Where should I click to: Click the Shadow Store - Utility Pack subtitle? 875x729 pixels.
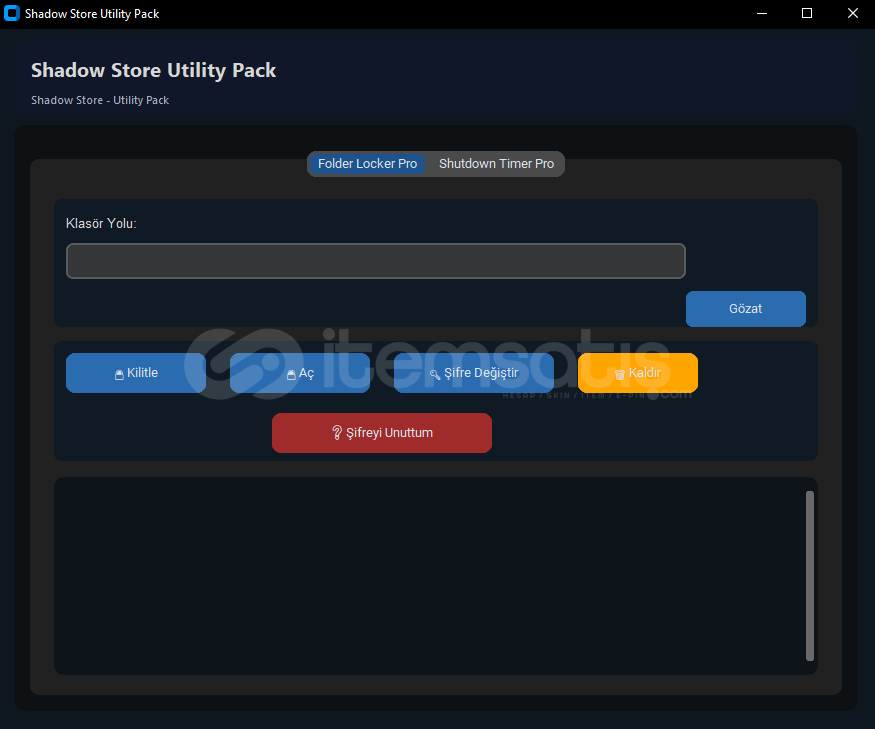point(100,100)
